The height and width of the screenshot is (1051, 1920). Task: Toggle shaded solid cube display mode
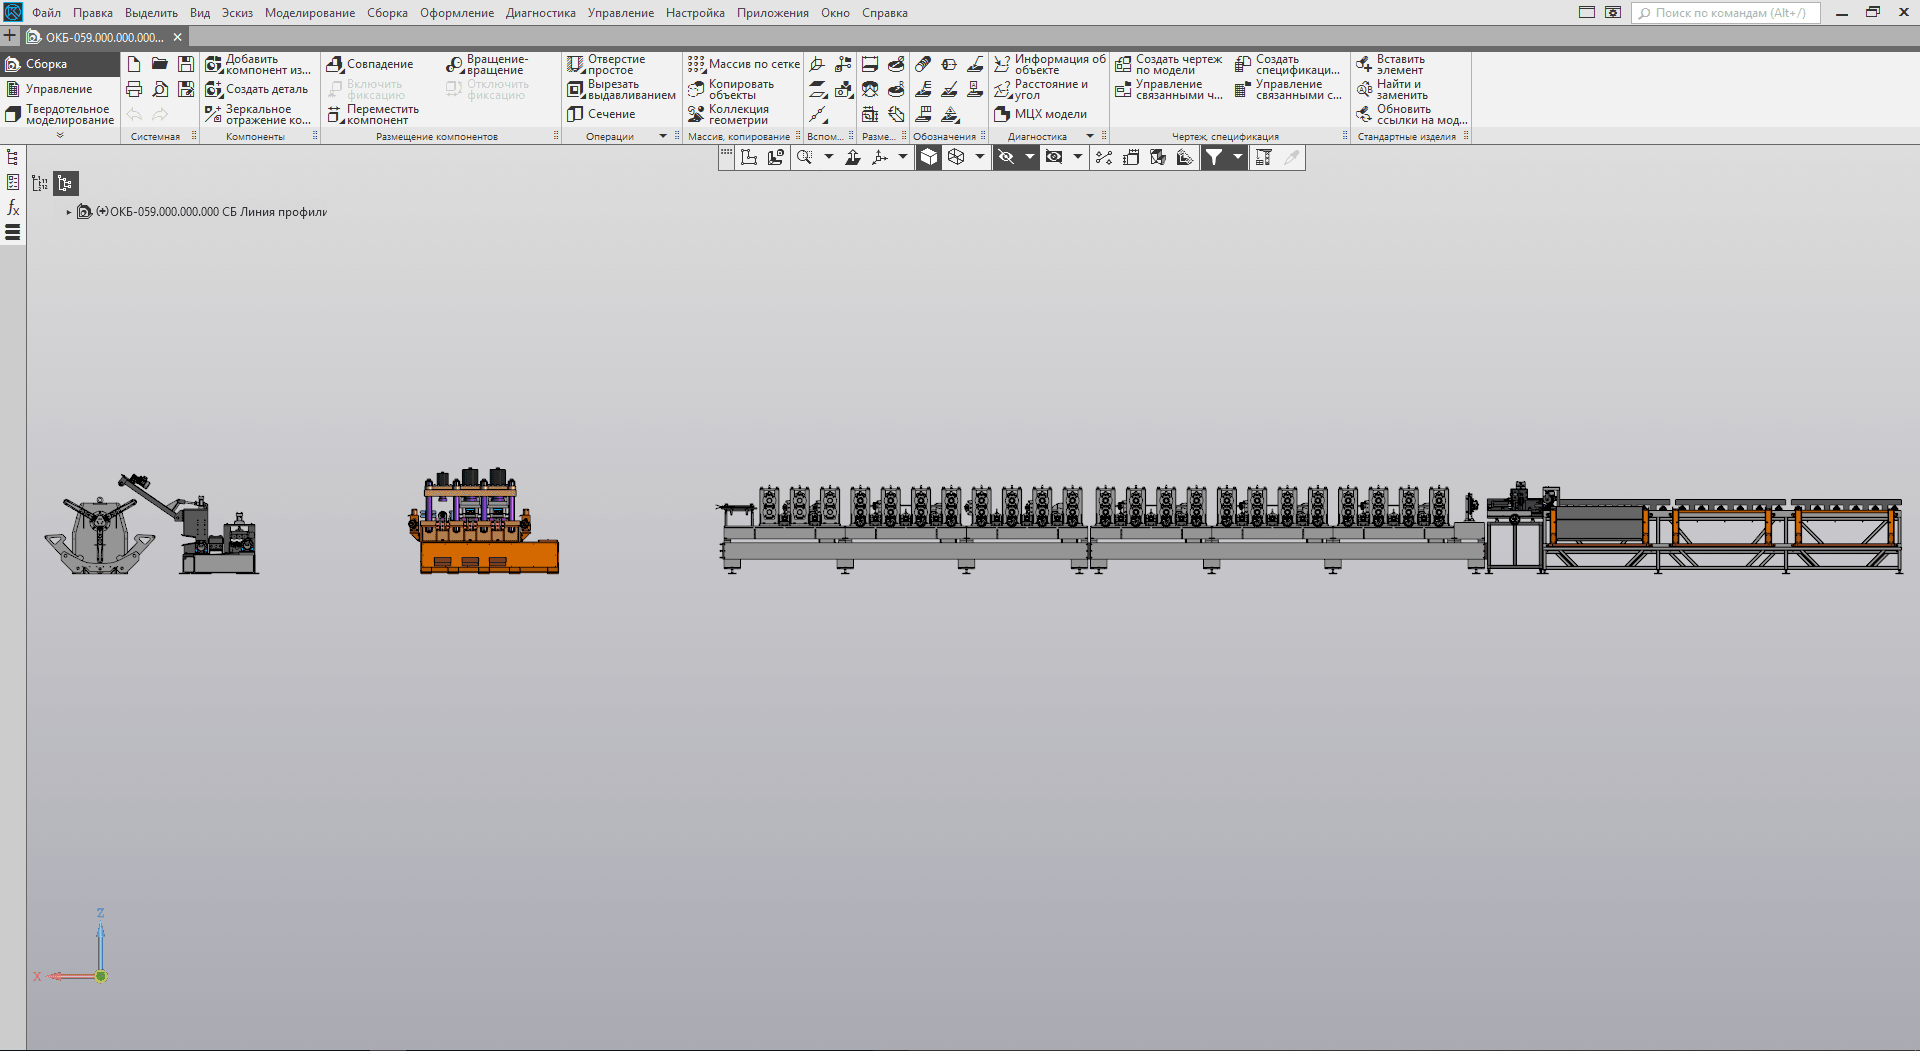pyautogui.click(x=929, y=157)
